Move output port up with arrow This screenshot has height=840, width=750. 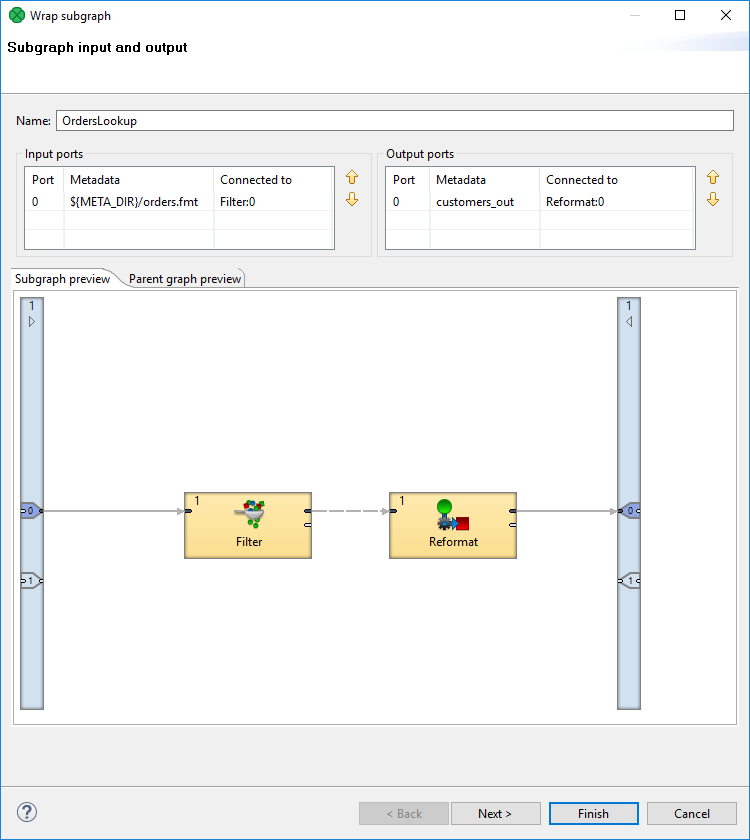click(x=713, y=177)
